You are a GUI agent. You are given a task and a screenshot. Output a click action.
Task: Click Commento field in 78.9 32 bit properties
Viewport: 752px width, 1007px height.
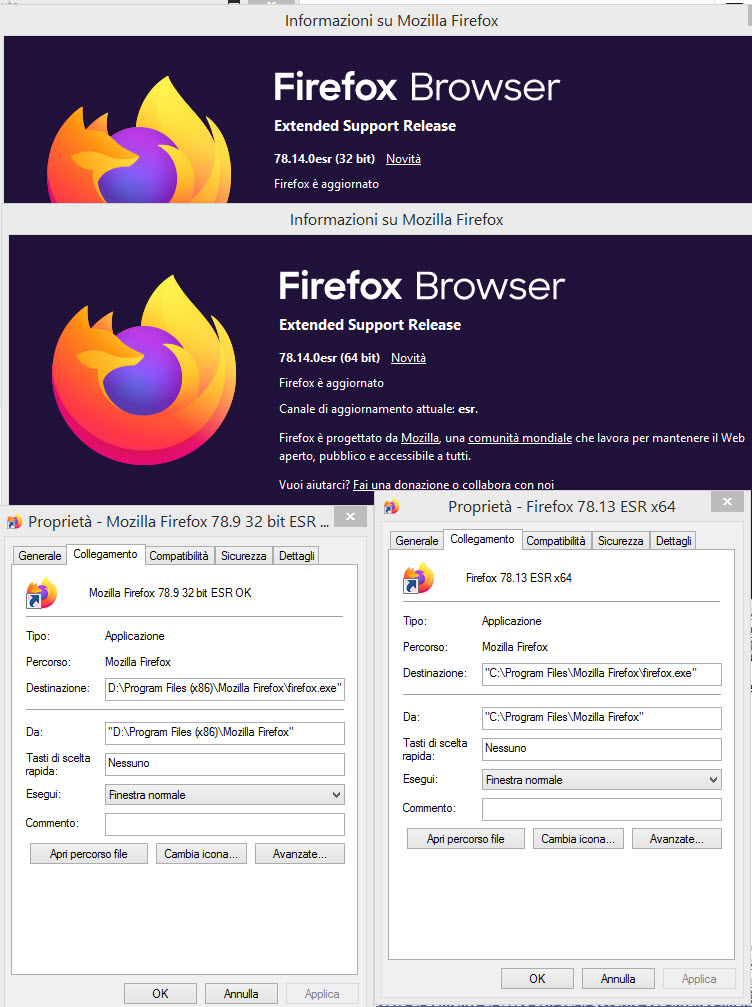pos(225,824)
